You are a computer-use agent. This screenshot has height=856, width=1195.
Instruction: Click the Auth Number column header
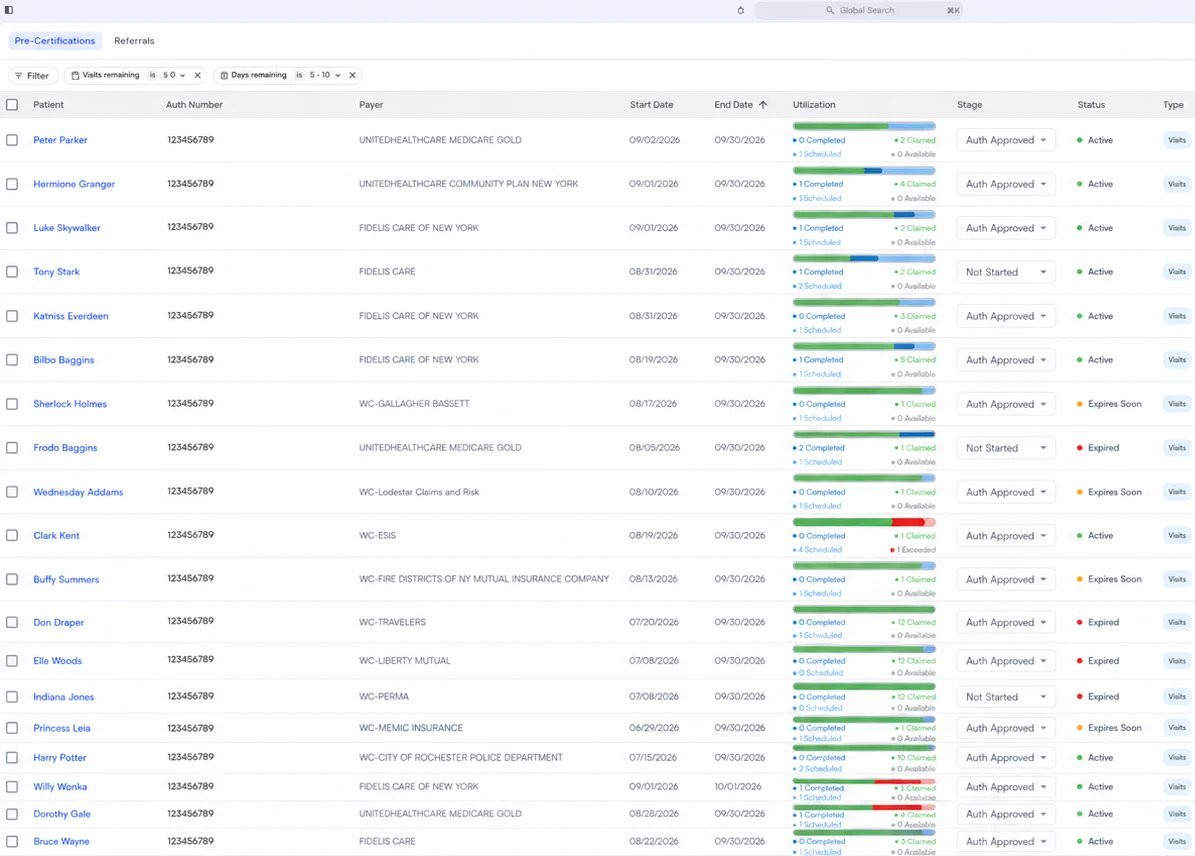[194, 105]
